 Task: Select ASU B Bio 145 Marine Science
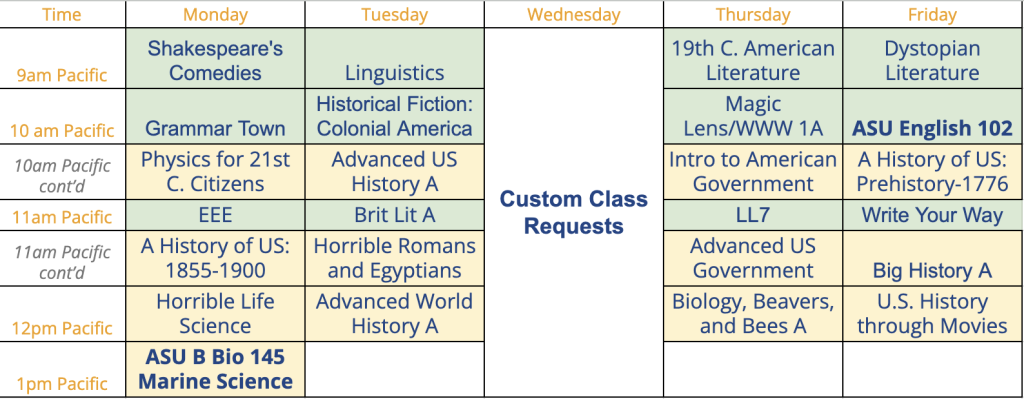coord(215,369)
